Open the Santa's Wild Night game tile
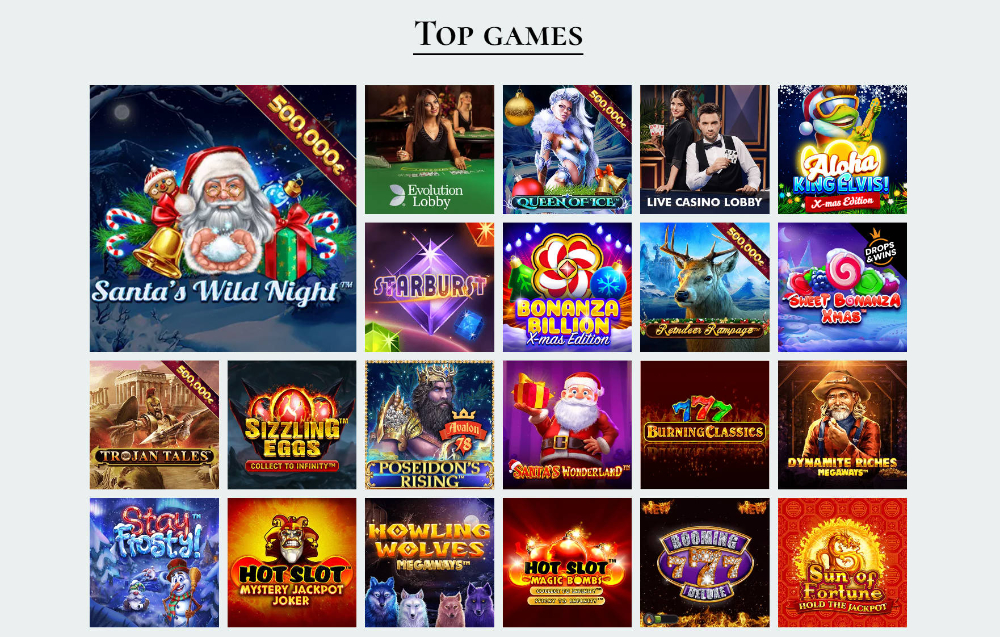This screenshot has height=637, width=1000. click(x=223, y=218)
